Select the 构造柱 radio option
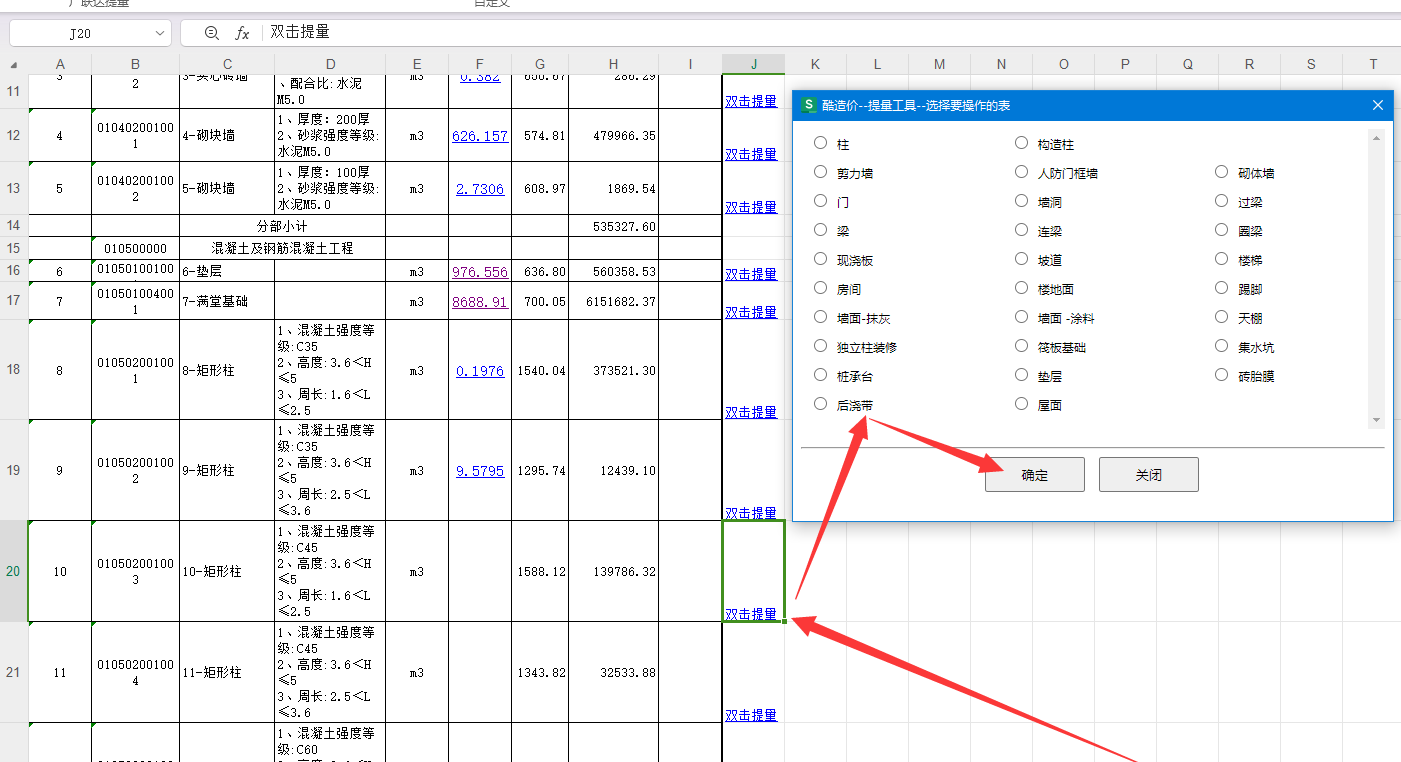Image resolution: width=1401 pixels, height=762 pixels. [1021, 143]
